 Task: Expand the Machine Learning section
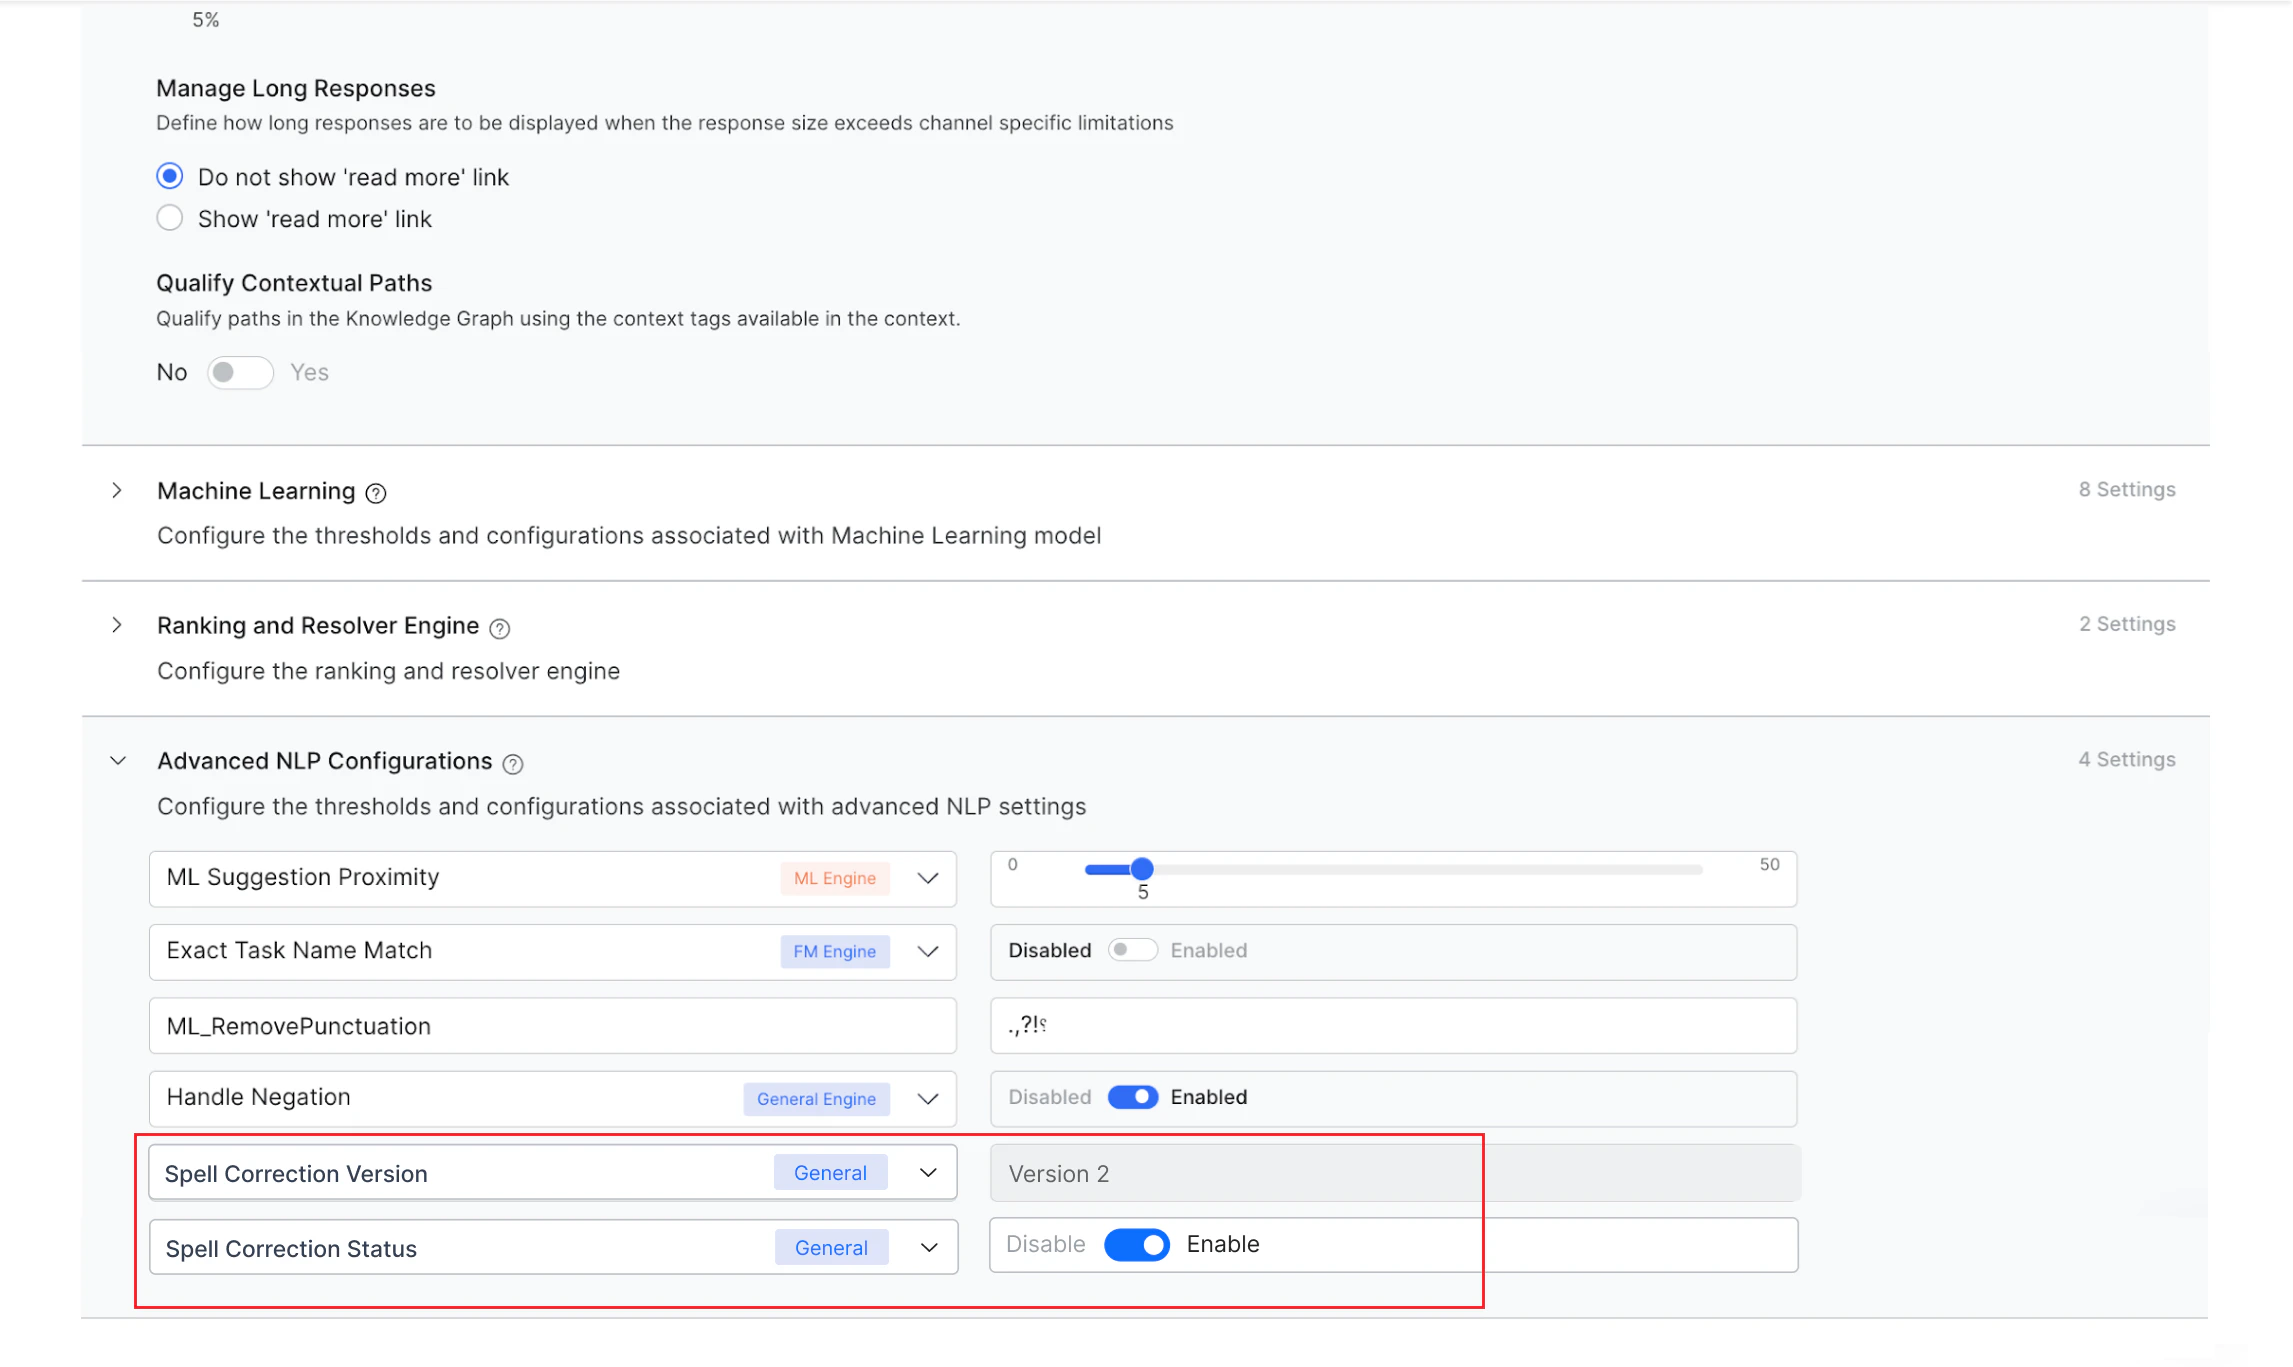118,490
